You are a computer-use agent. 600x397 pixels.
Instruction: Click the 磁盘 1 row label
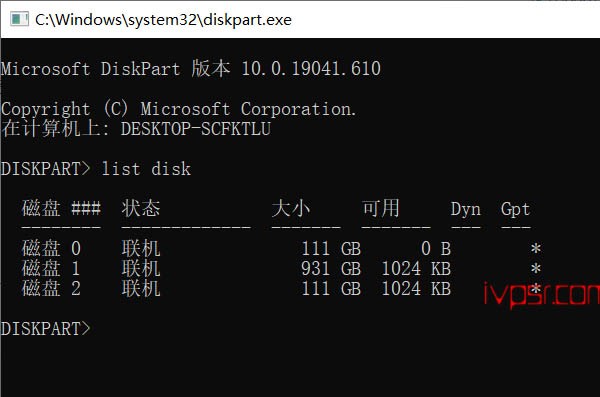pos(51,268)
